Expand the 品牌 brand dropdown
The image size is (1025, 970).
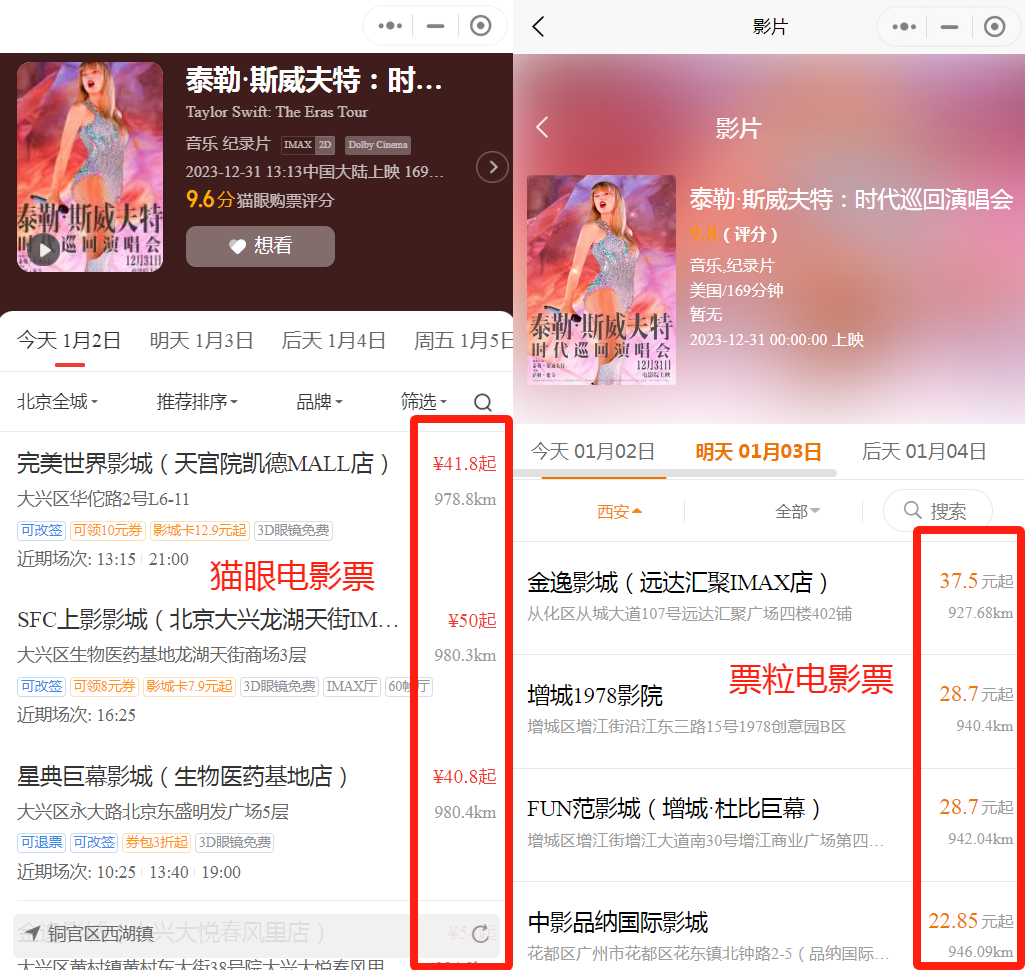pyautogui.click(x=319, y=402)
